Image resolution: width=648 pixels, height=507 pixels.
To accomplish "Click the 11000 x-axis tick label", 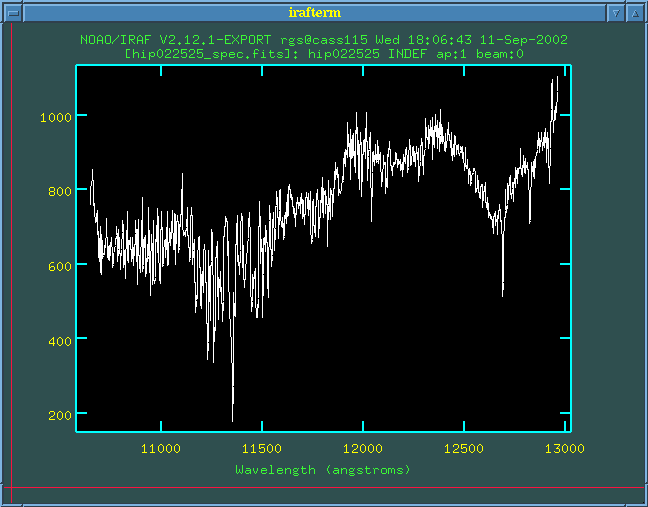I will click(161, 448).
